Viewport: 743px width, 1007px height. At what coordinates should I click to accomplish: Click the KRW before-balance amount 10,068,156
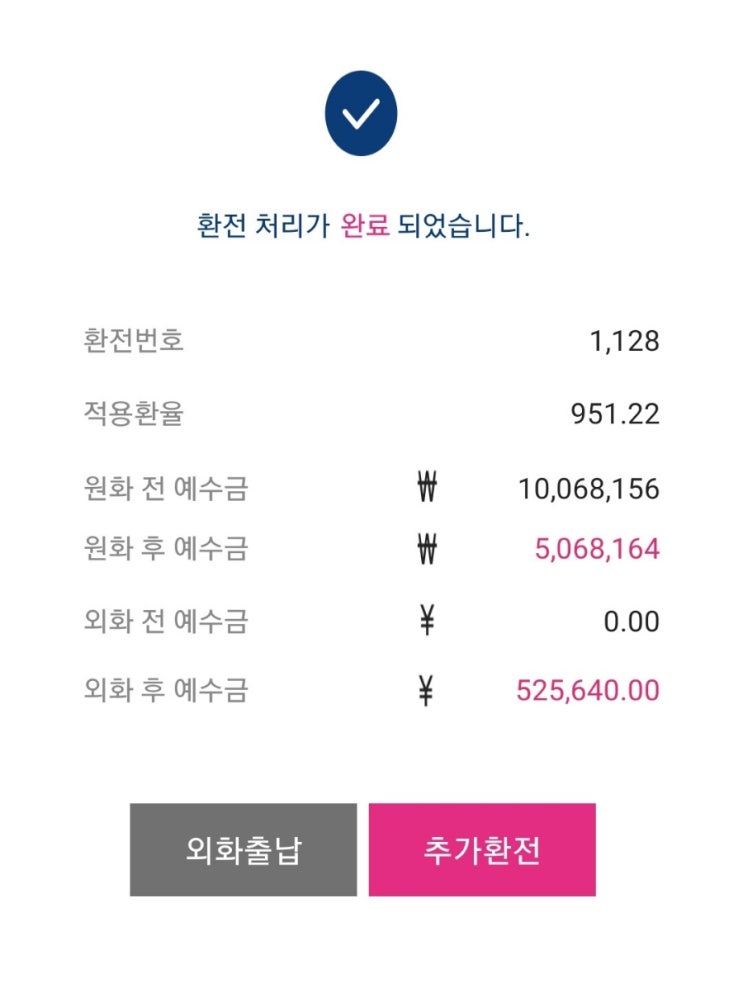click(588, 489)
